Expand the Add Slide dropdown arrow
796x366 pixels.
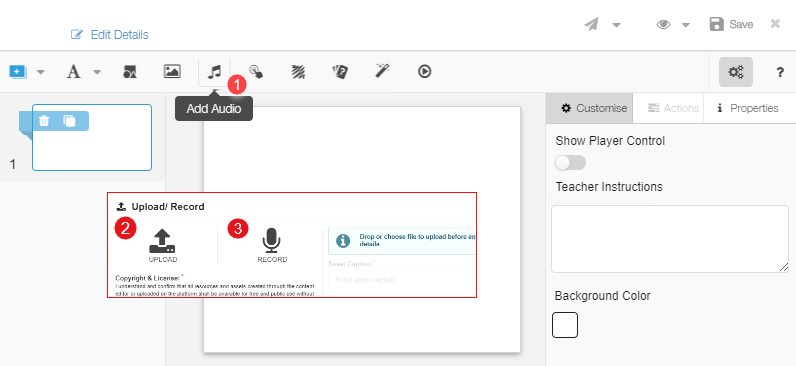(41, 72)
